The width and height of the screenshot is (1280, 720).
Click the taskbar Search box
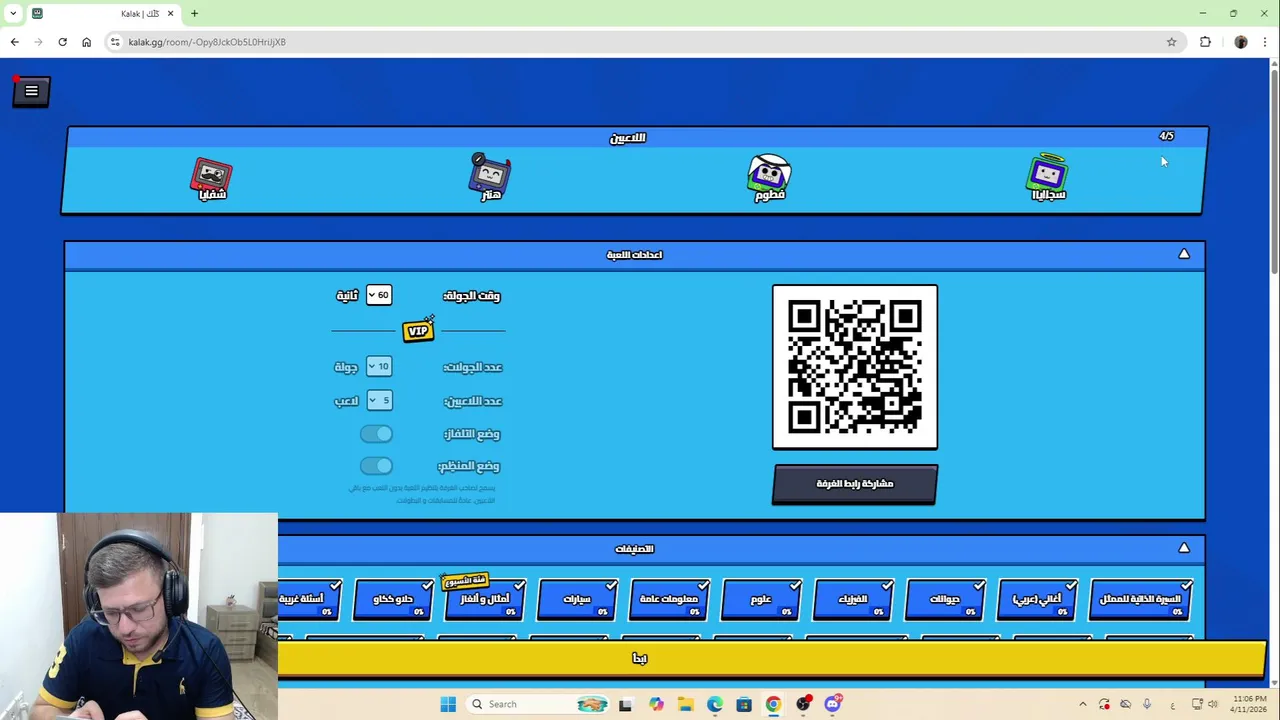[538, 704]
